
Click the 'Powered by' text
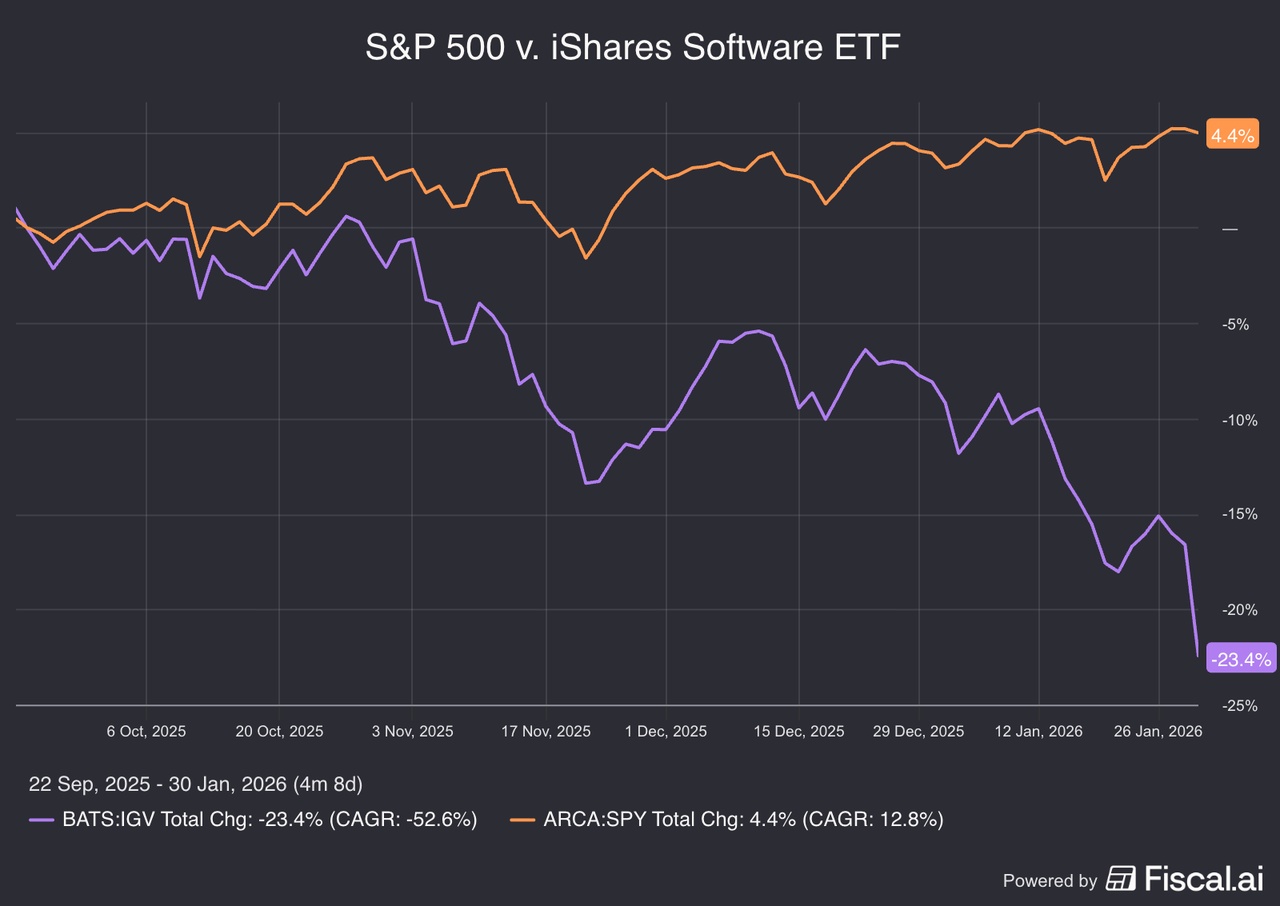tap(1049, 881)
